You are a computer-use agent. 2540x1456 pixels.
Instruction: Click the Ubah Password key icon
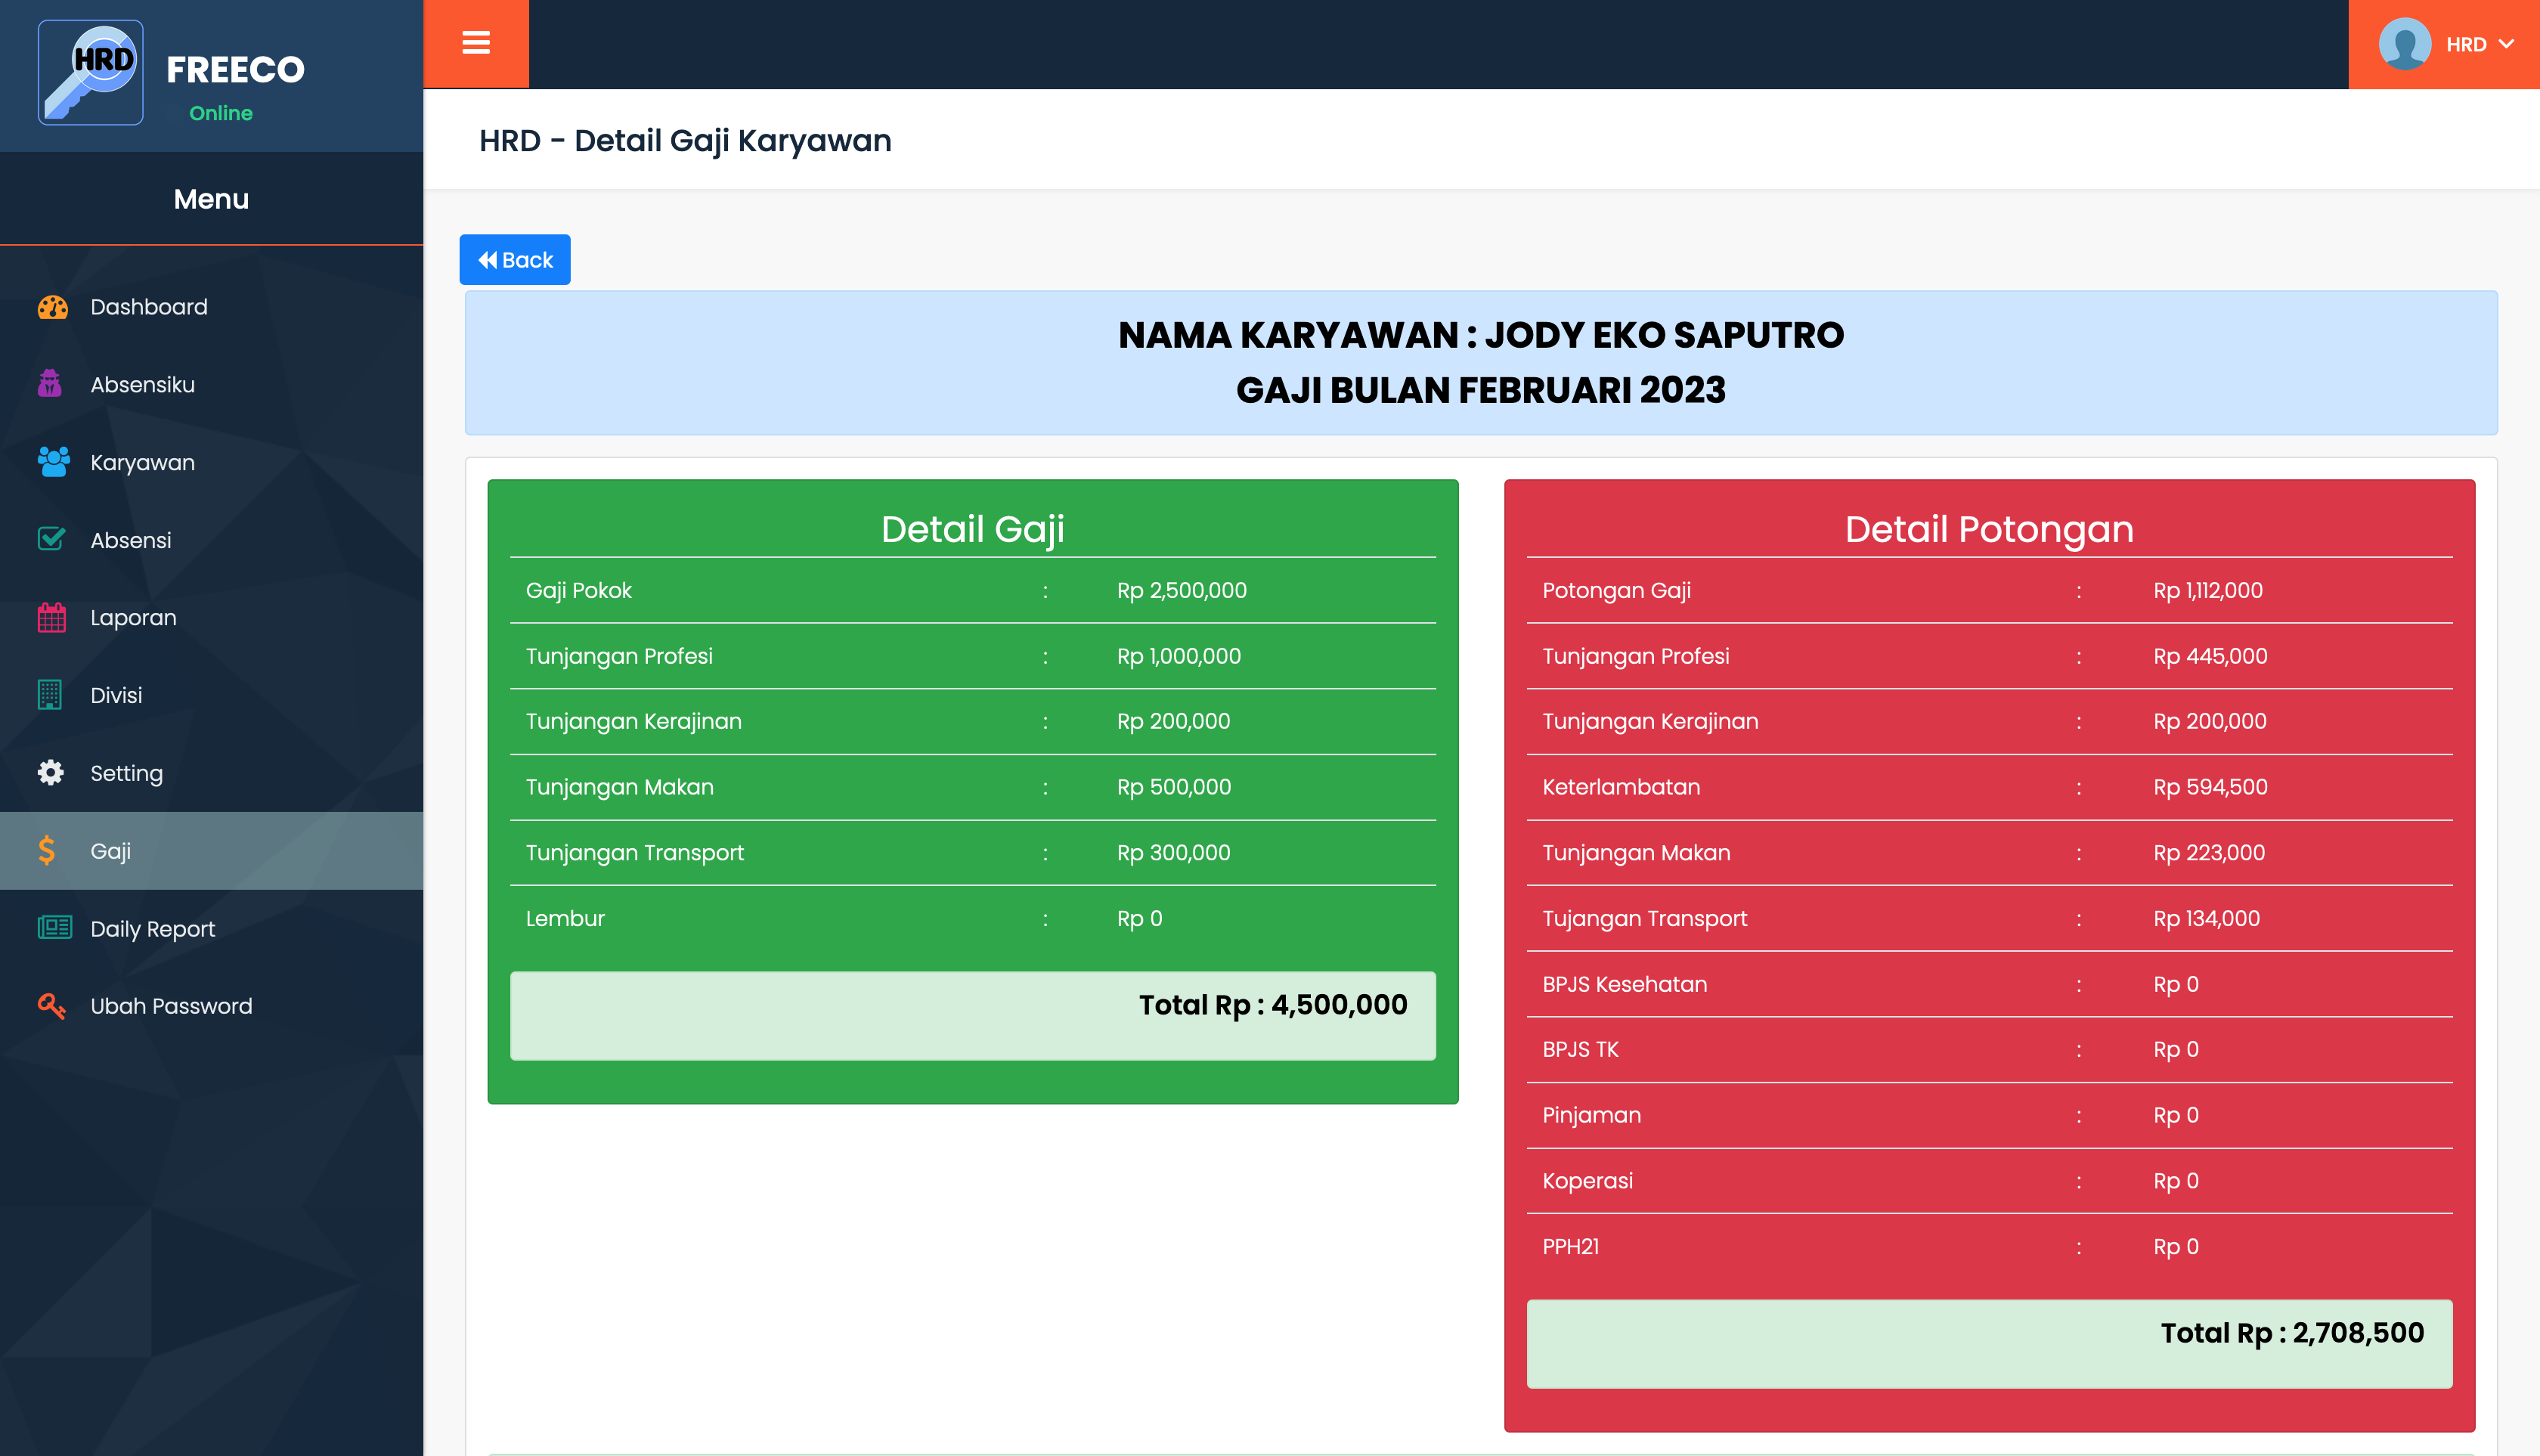pos(51,1006)
